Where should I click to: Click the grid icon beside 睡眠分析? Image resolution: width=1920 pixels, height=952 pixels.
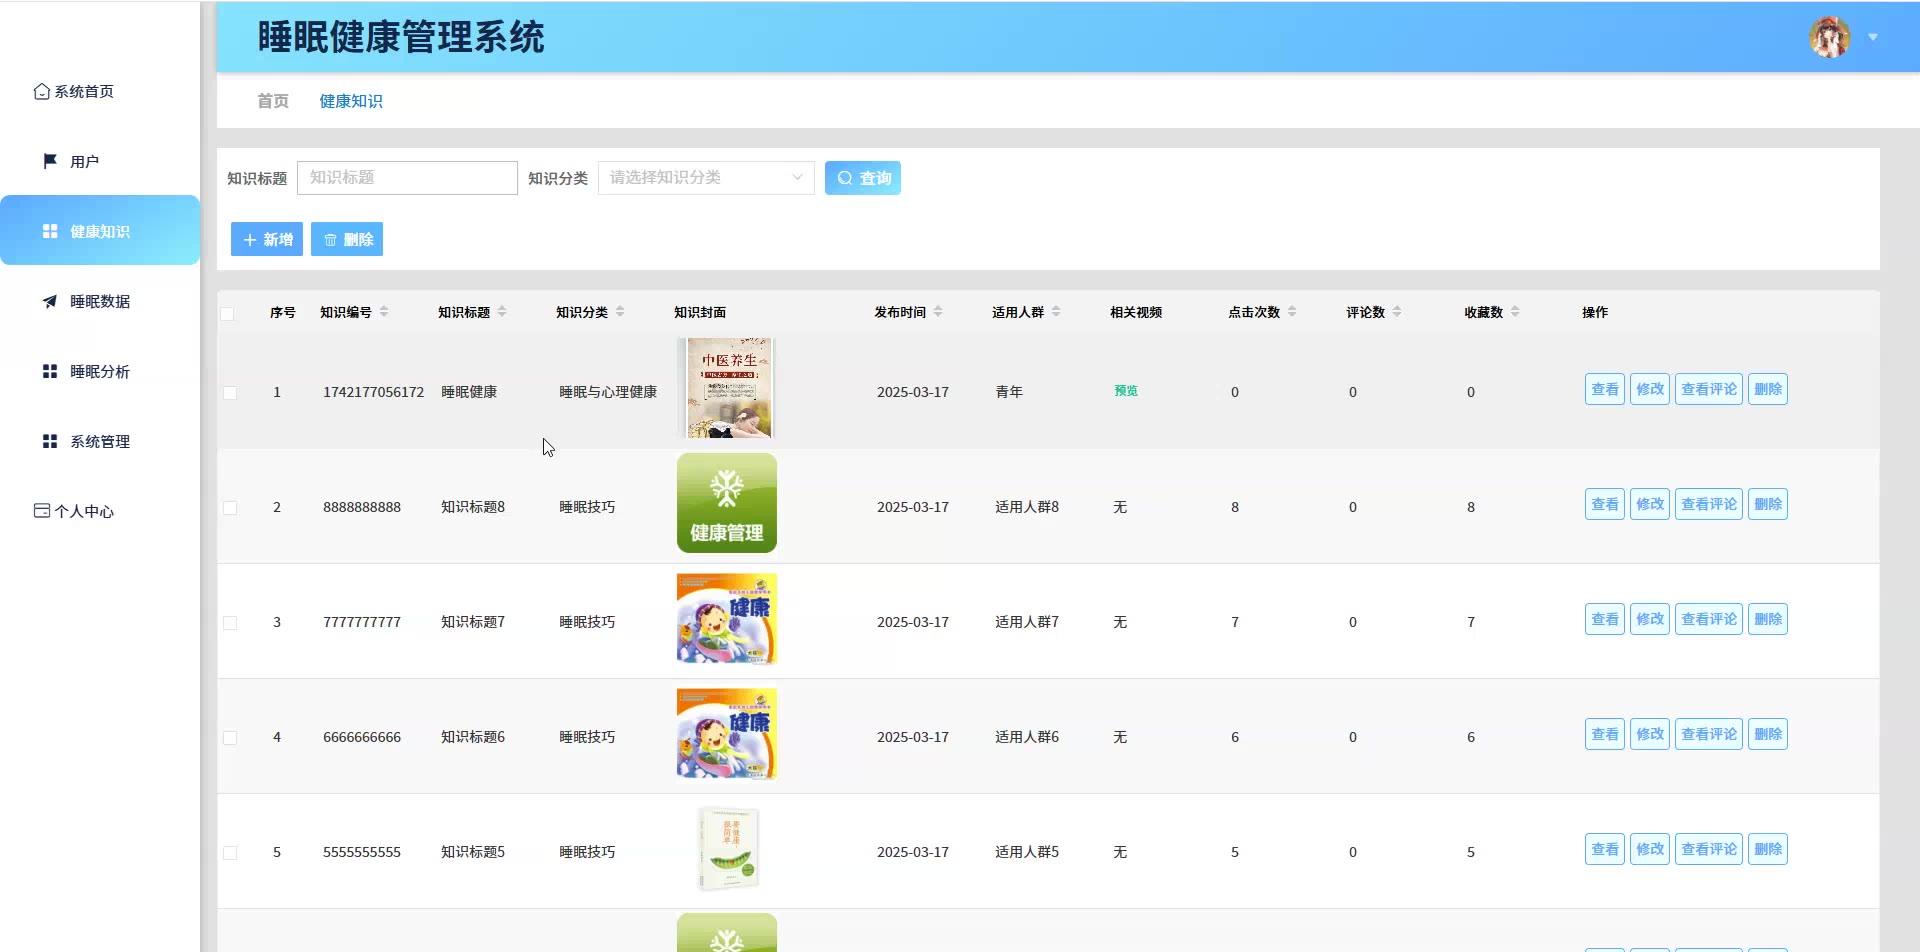(x=50, y=371)
